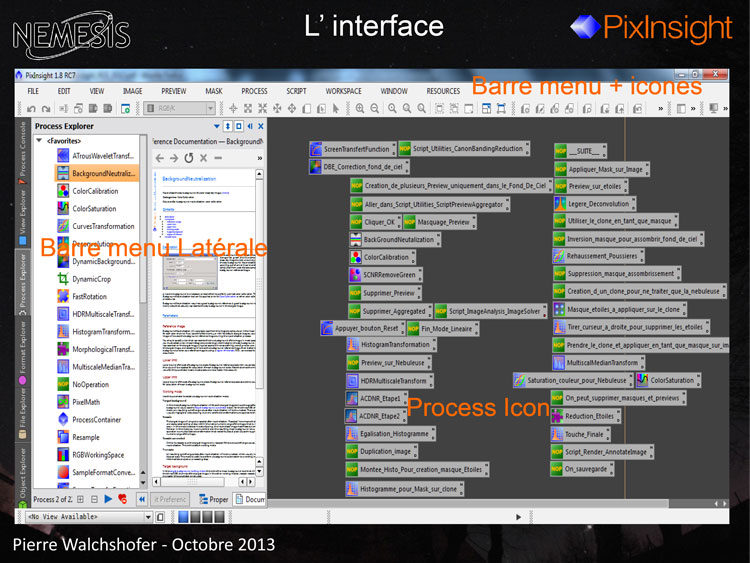Image resolution: width=750 pixels, height=563 pixels.
Task: Select DynamicCrop process
Action: point(84,279)
